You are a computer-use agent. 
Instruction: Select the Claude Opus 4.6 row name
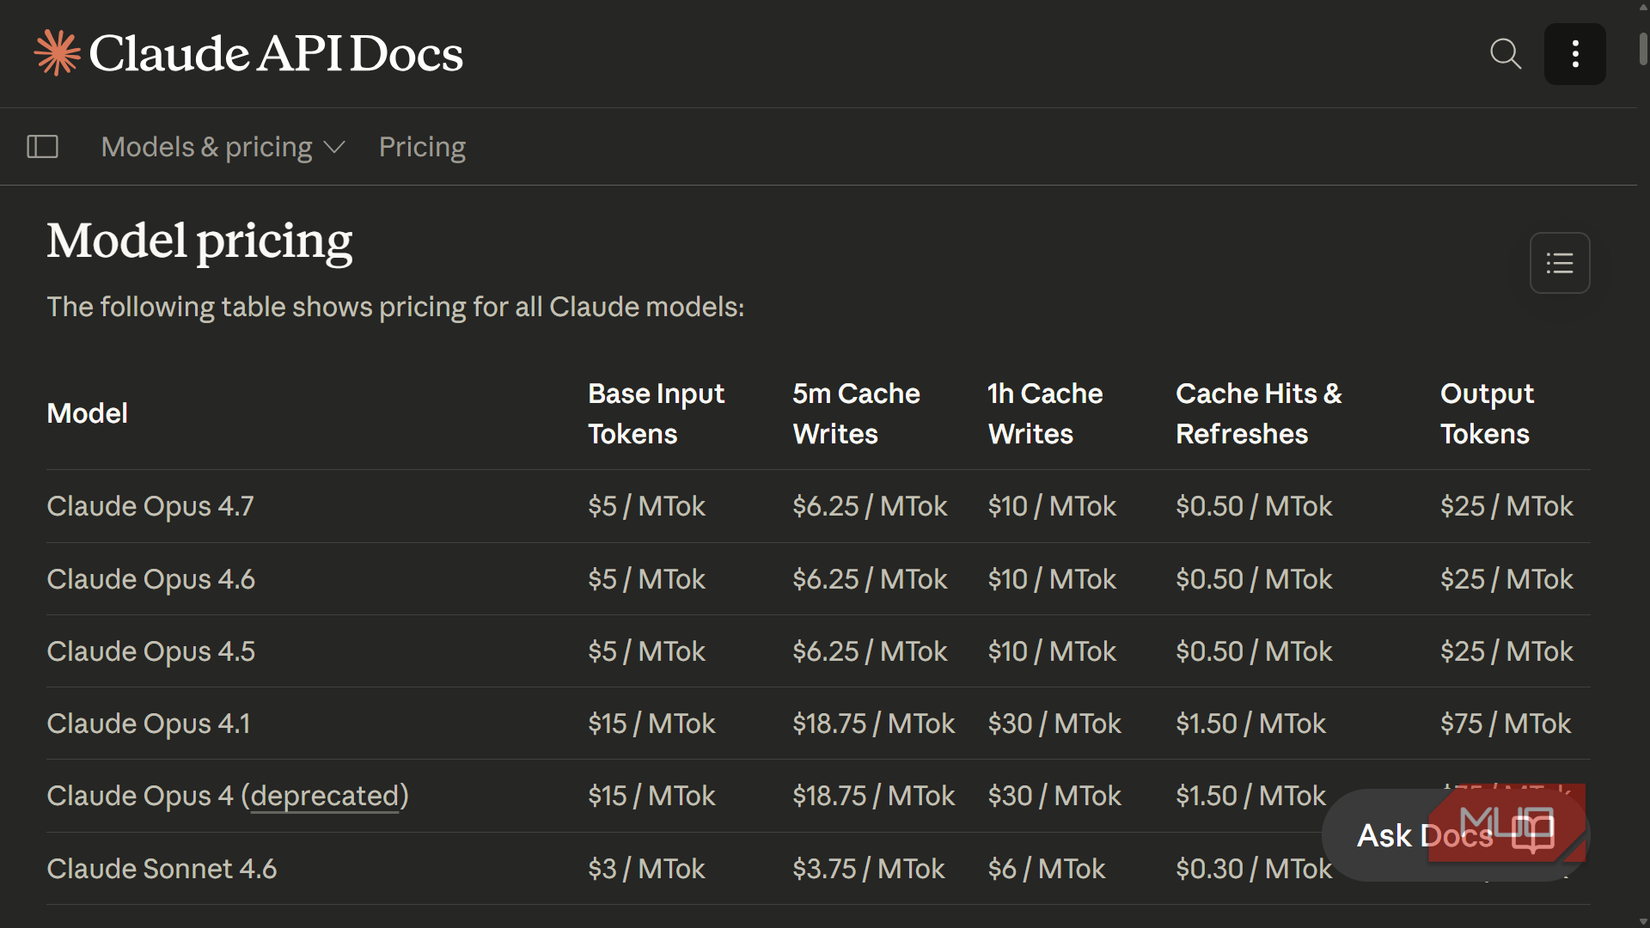[x=151, y=579]
